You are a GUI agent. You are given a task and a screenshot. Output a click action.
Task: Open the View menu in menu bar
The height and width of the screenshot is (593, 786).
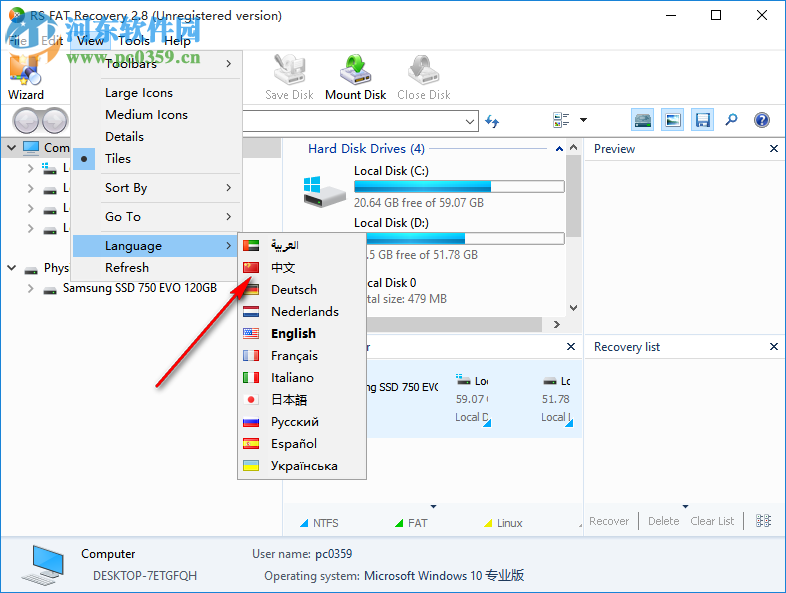[90, 41]
